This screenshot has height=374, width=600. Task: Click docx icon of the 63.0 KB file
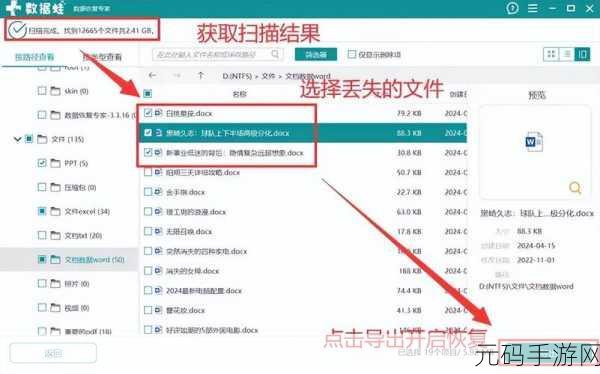158,211
